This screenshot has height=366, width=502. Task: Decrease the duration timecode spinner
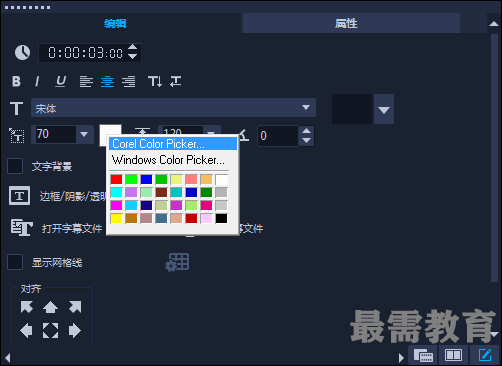pos(132,57)
